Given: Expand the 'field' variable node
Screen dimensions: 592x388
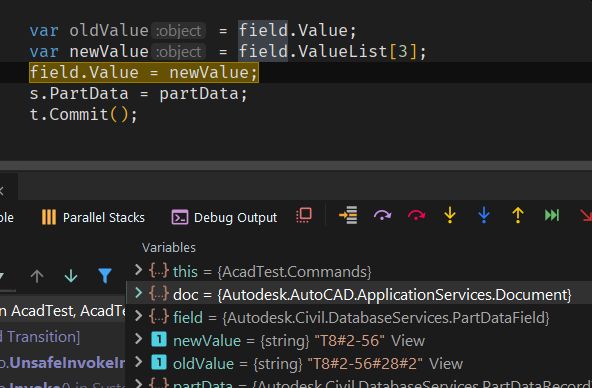Looking at the screenshot, I should point(138,316).
